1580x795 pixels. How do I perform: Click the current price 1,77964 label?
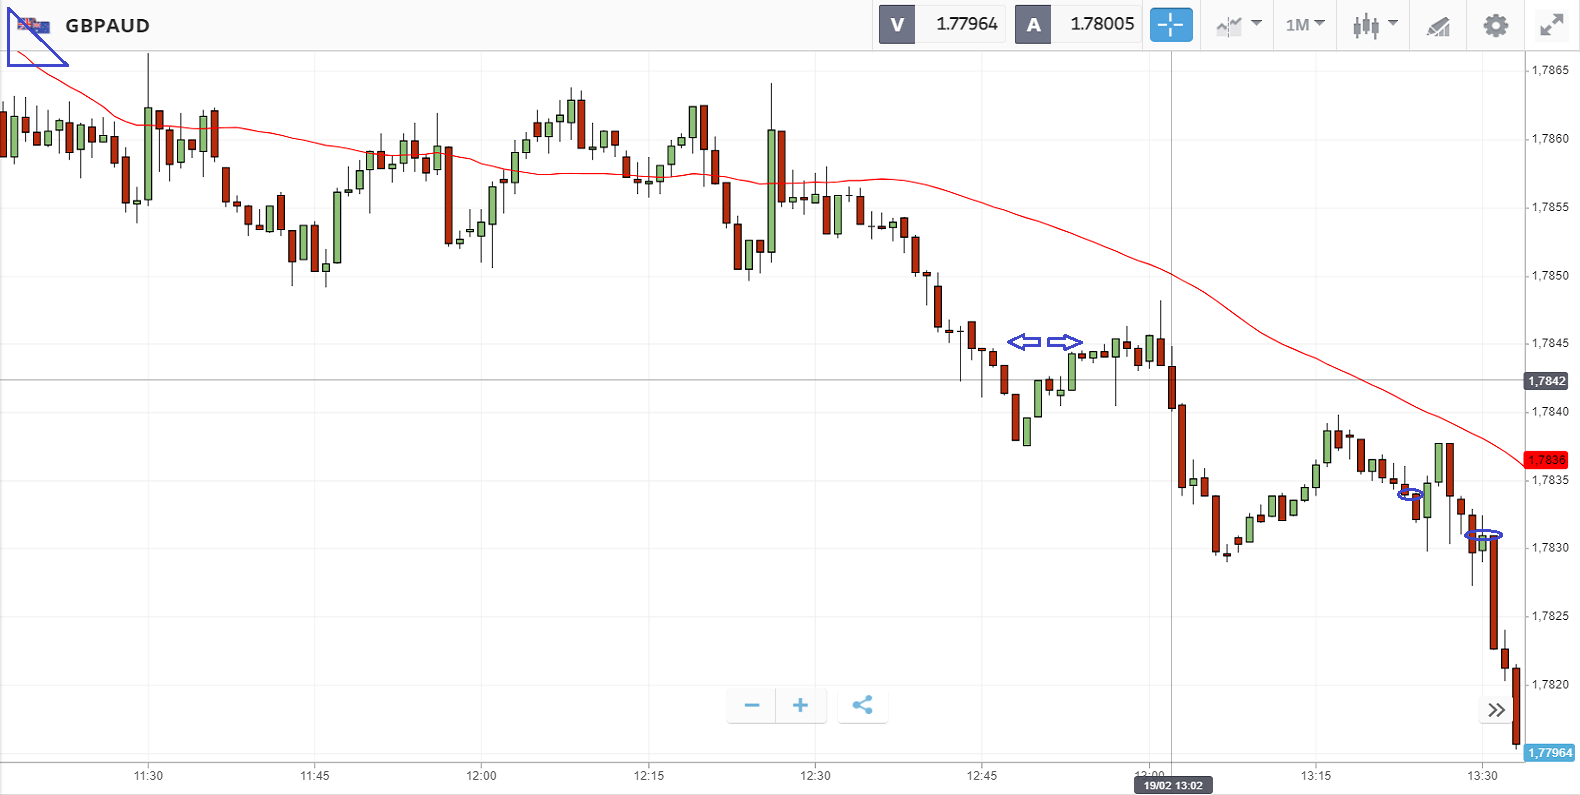[1550, 753]
